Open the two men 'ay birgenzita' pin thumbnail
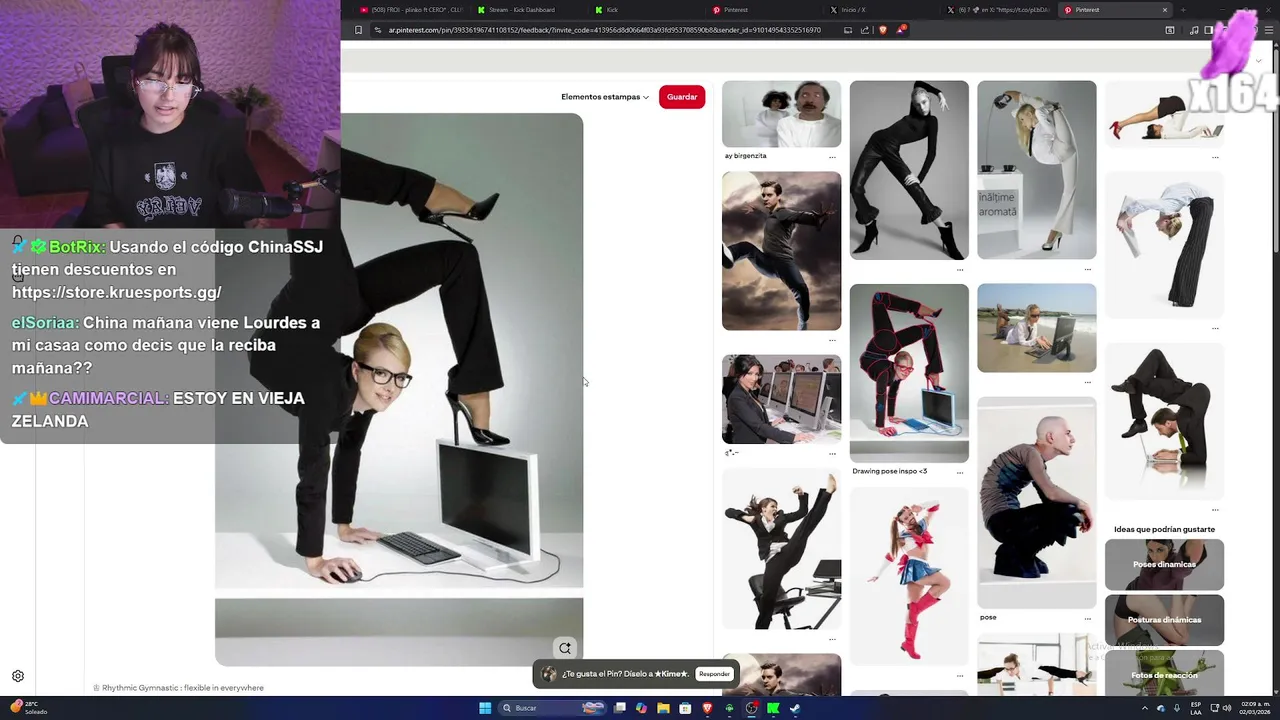Screen dimensions: 1280x720 [781, 114]
